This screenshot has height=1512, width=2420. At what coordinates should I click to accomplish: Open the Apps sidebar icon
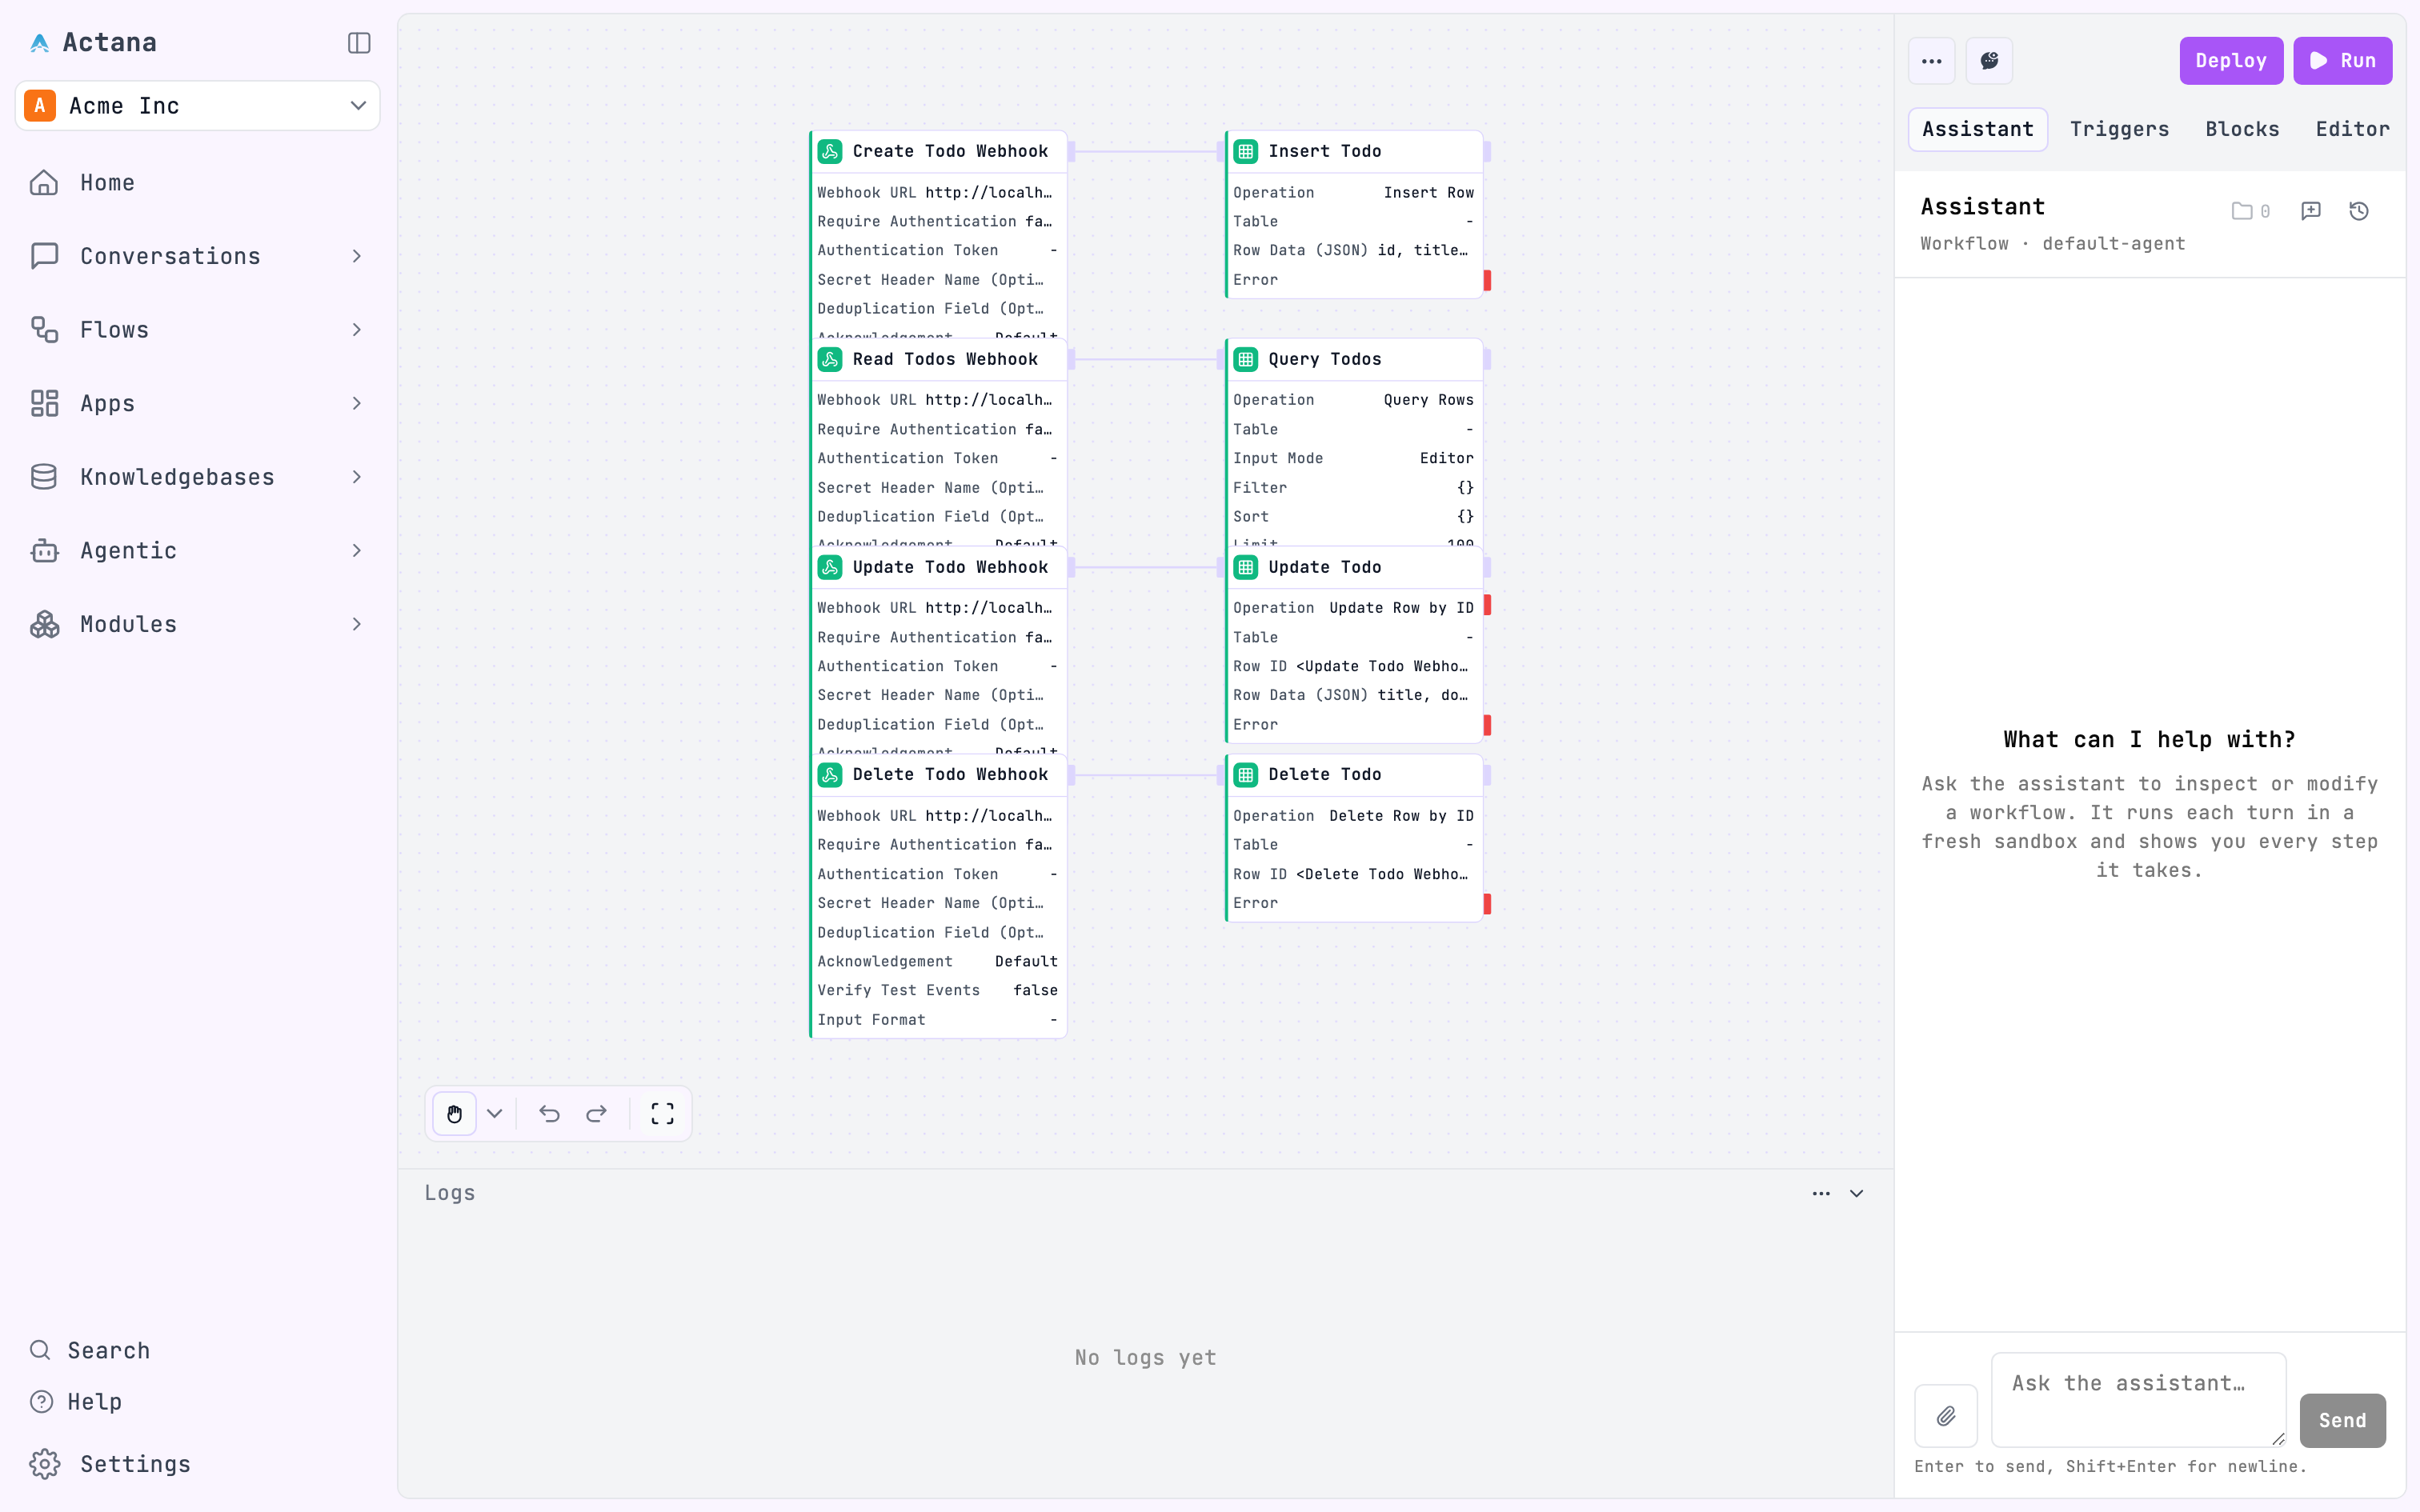click(x=44, y=403)
